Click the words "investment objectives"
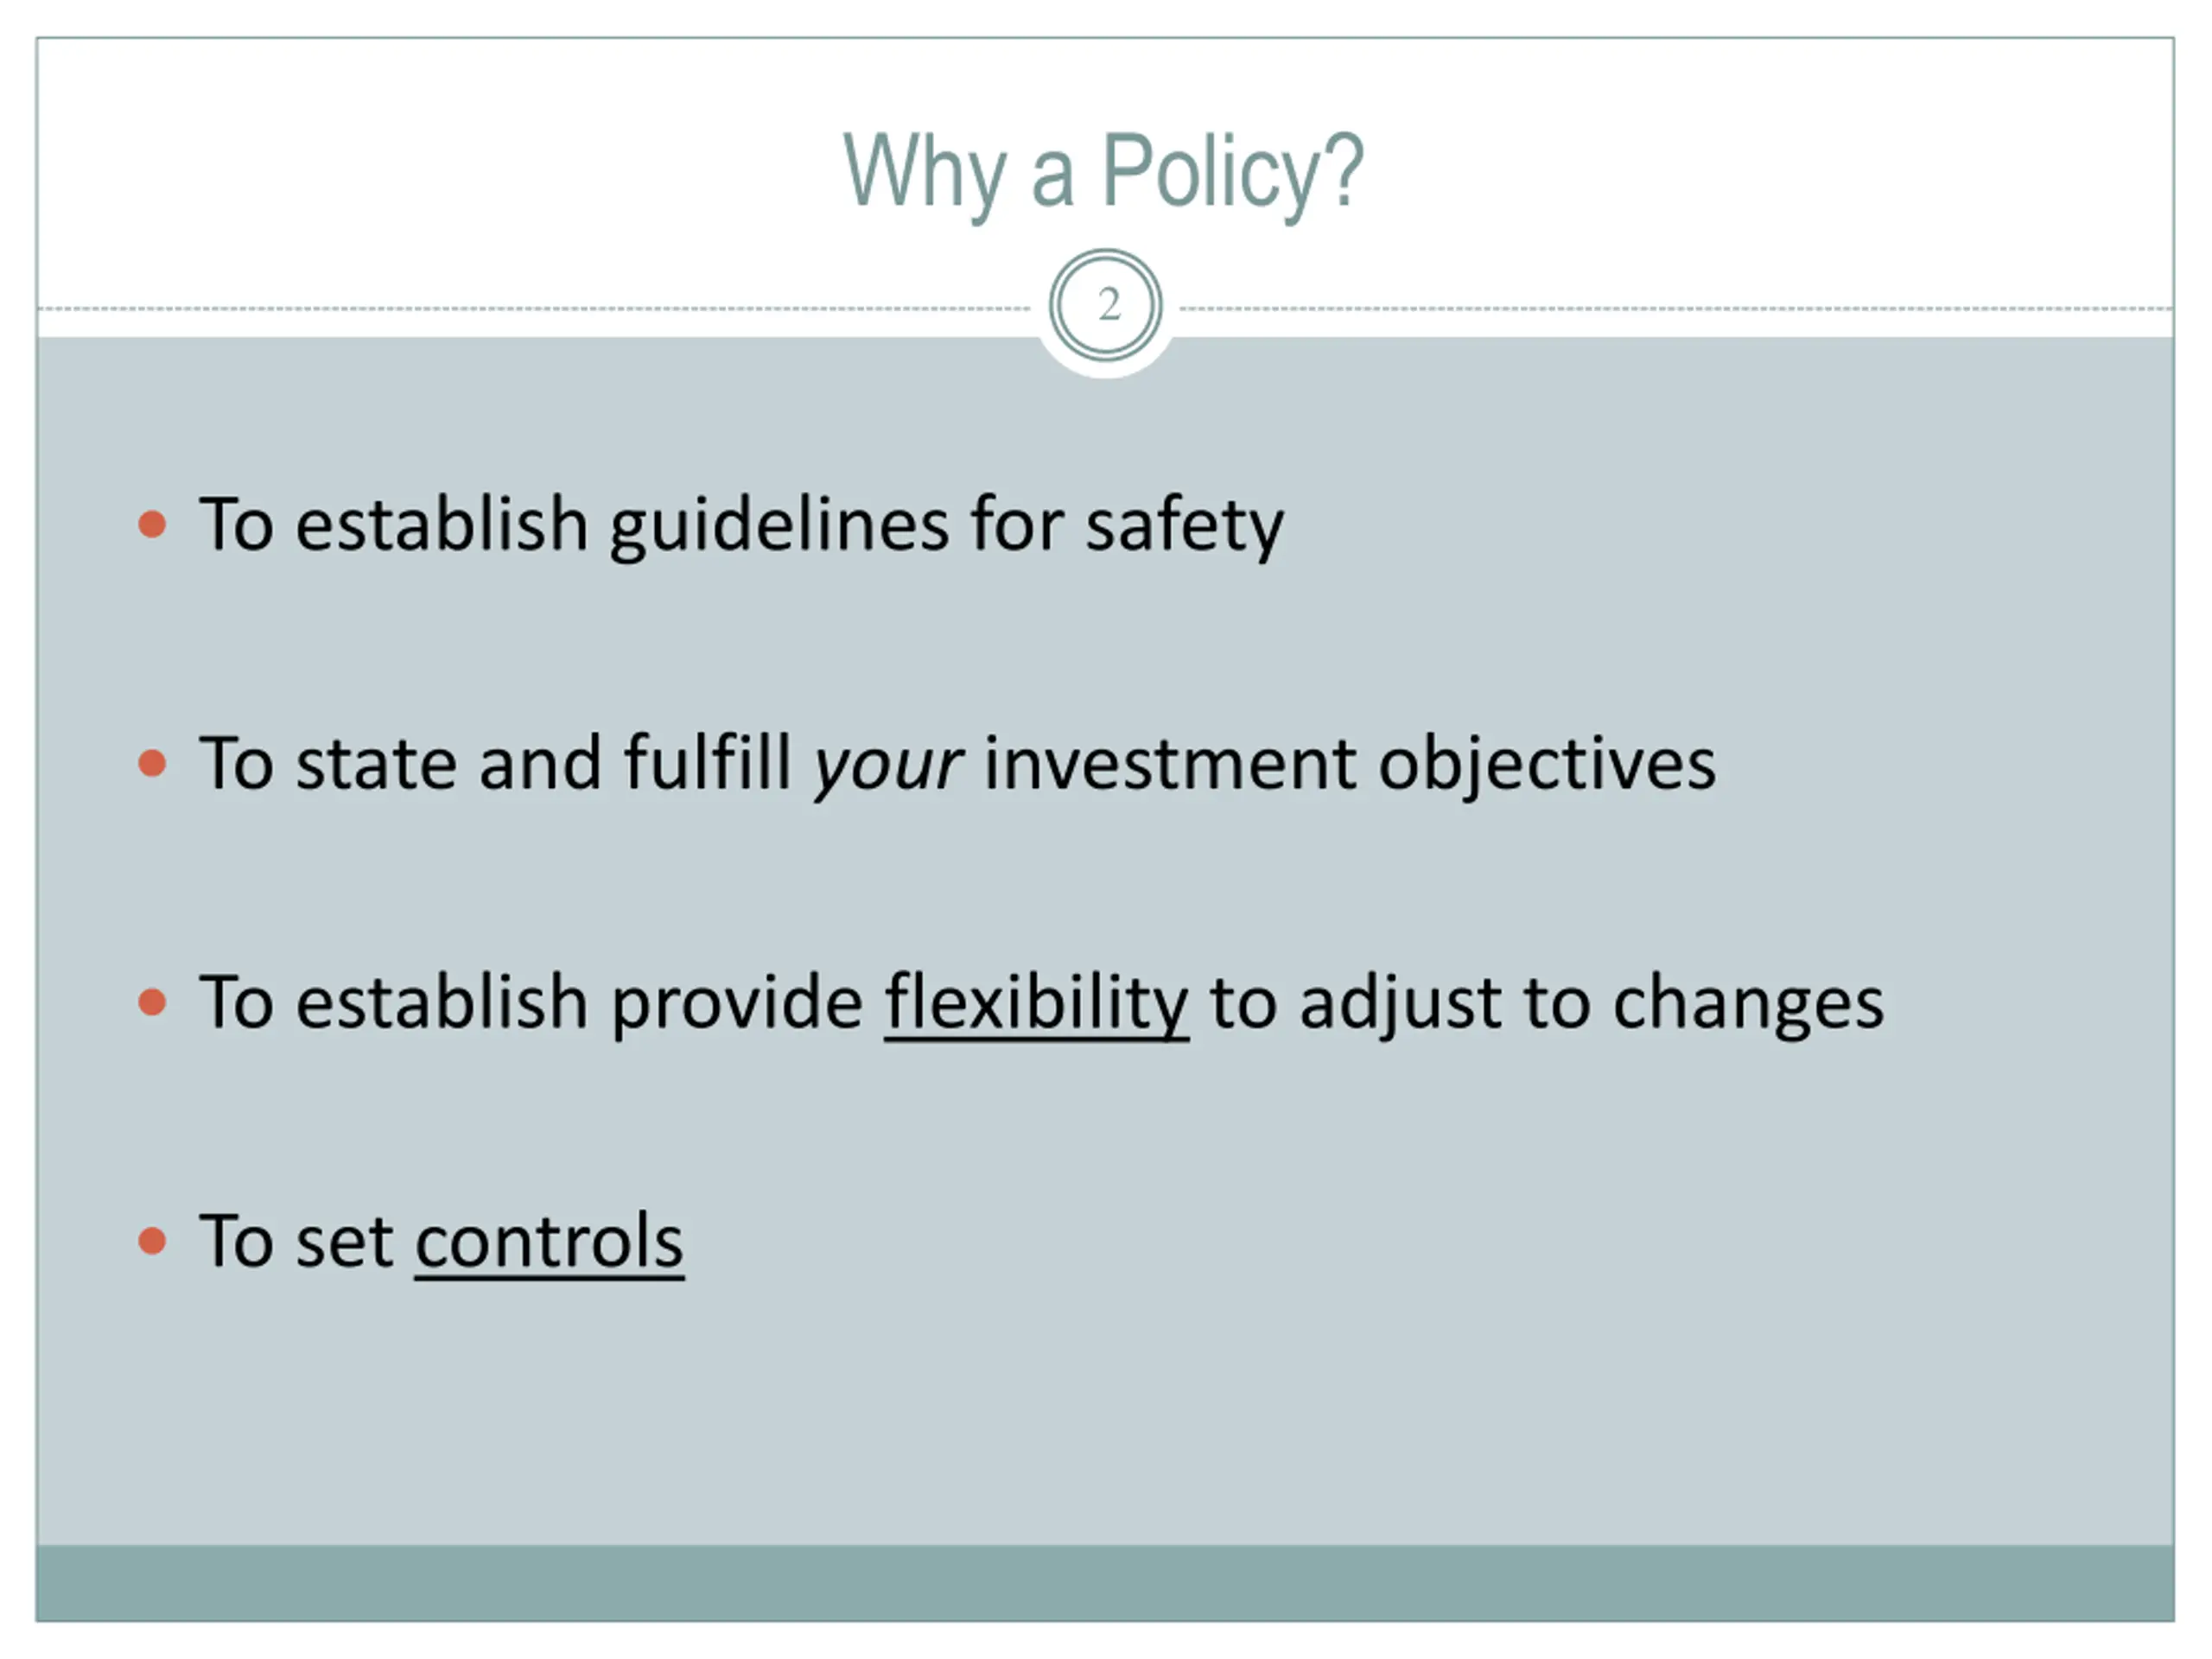 [1349, 763]
